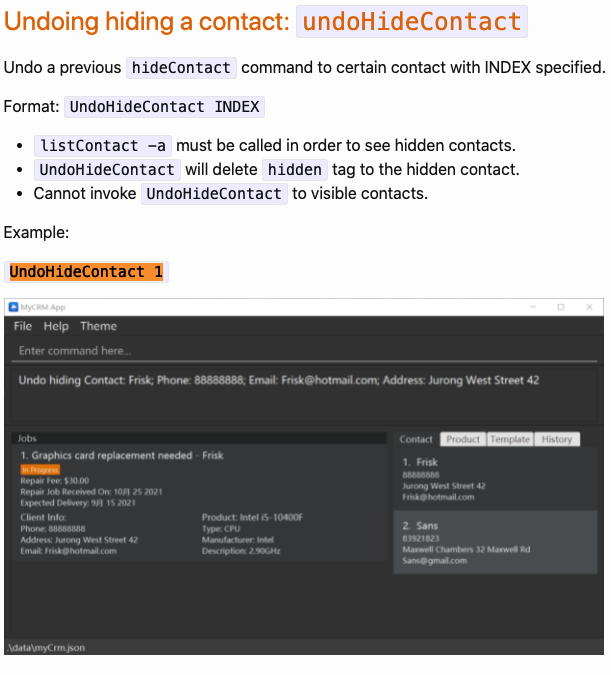Screen dimensions: 611x675
Task: Switch to the Product tab
Action: pos(463,440)
